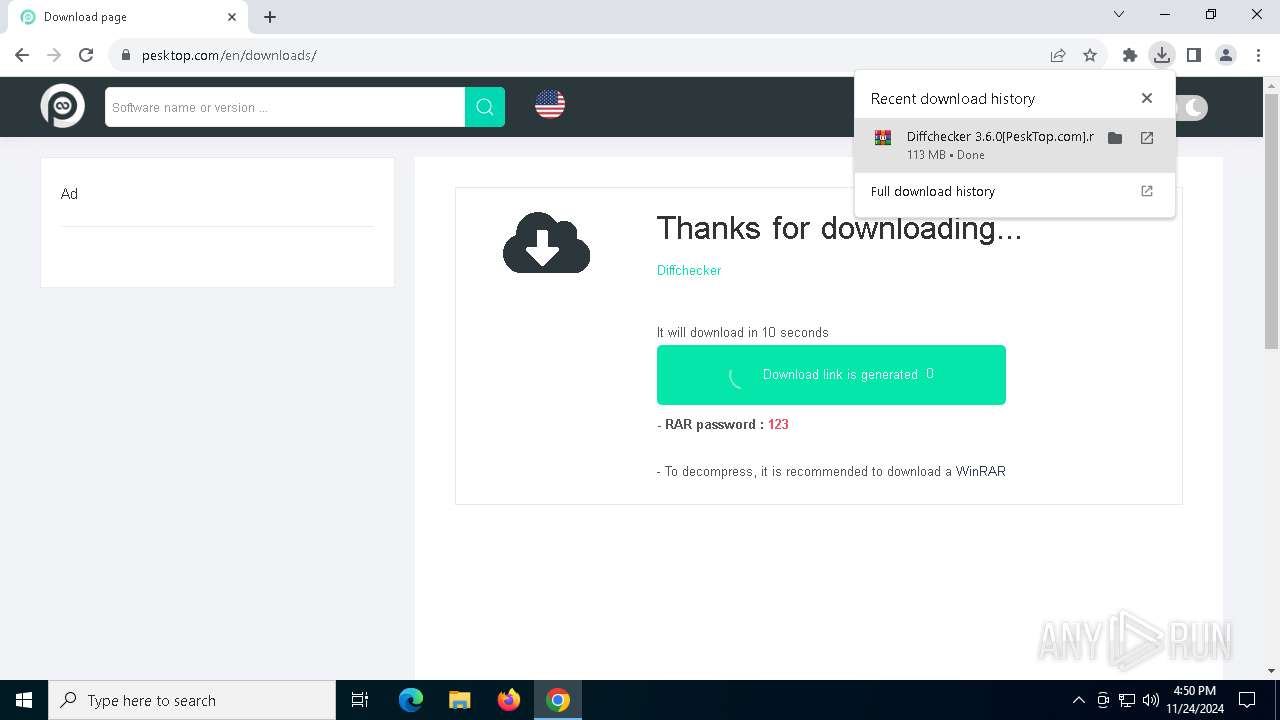Go back to the previous page
The image size is (1280, 720).
22,55
